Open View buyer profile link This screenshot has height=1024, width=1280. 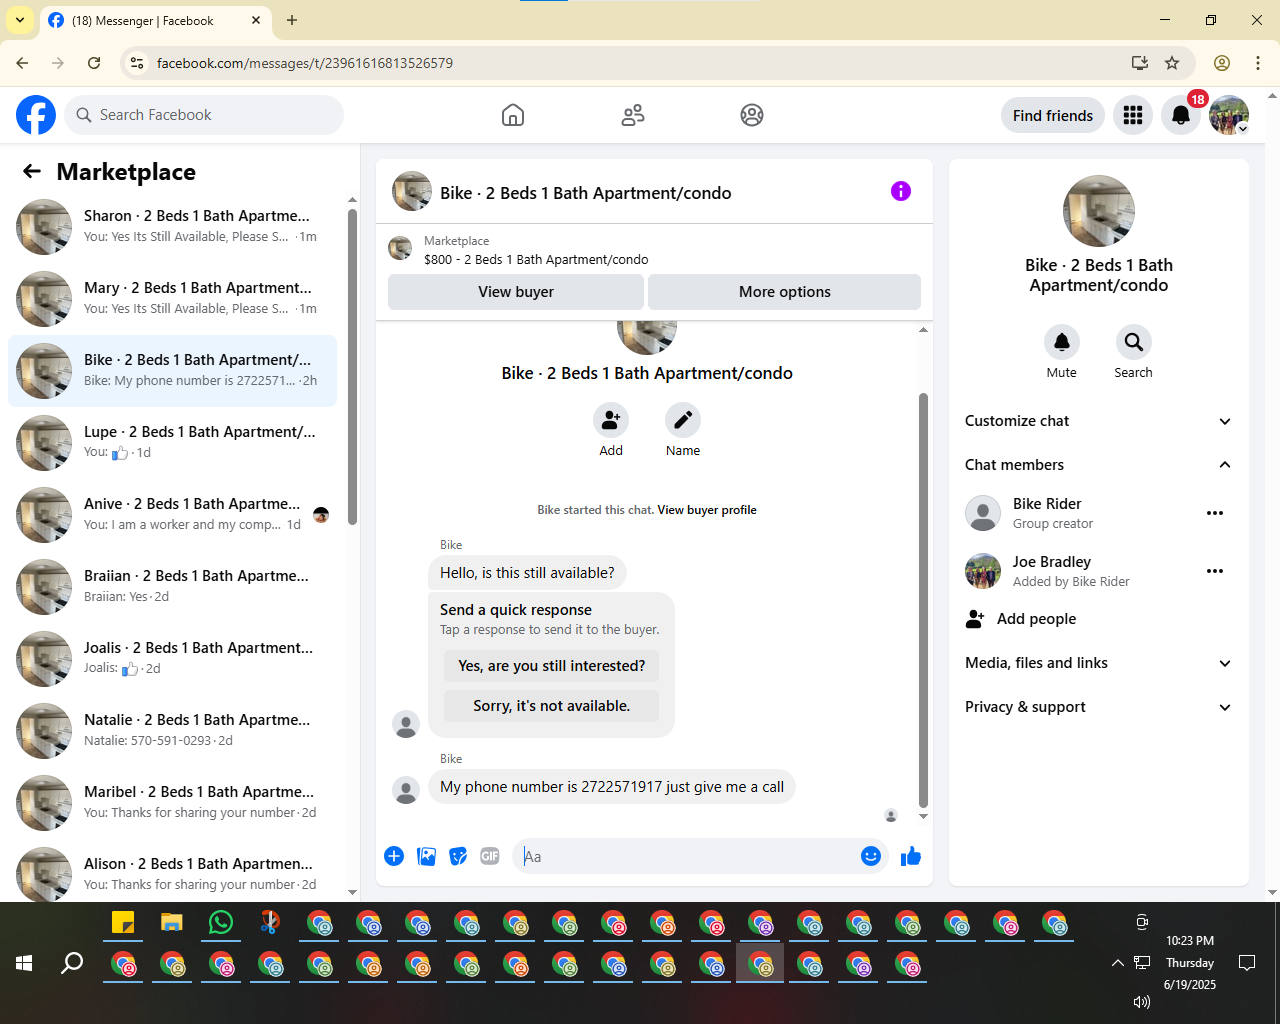click(x=707, y=510)
